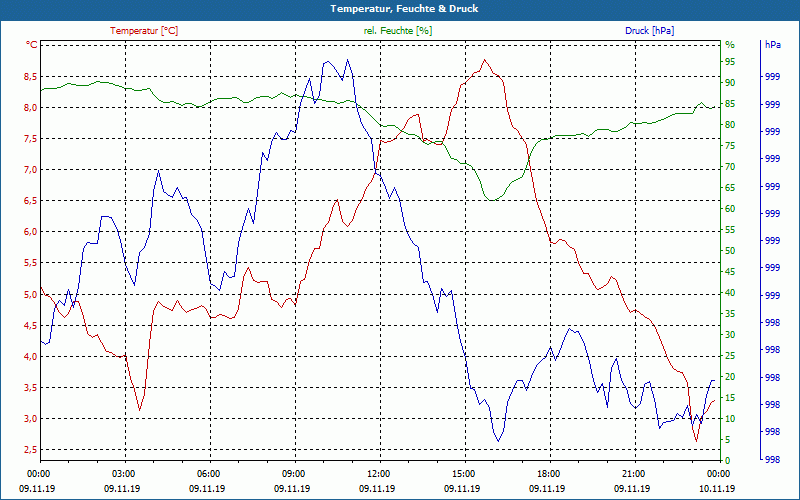Click humidity axis value 20
Screen dimensions: 800x500
[730, 377]
